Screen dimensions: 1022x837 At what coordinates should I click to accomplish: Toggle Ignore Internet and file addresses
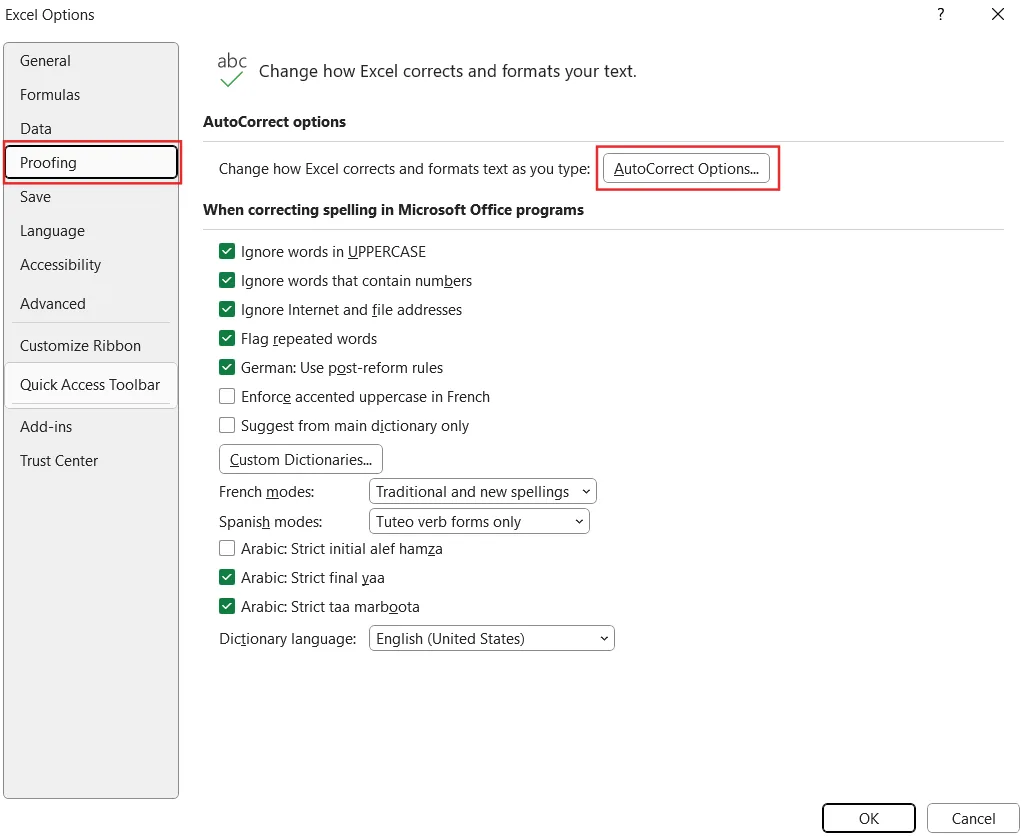click(x=227, y=310)
